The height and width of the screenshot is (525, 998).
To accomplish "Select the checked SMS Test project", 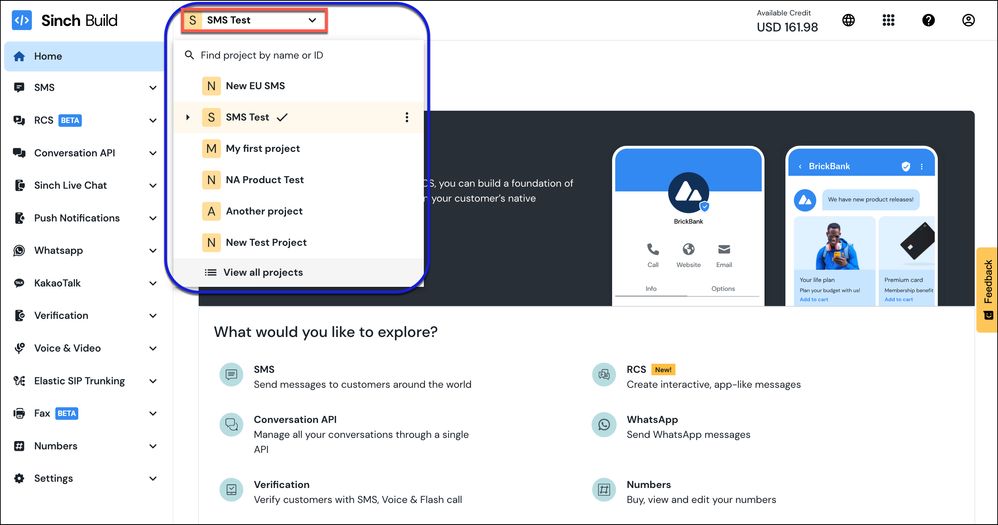I will (299, 117).
